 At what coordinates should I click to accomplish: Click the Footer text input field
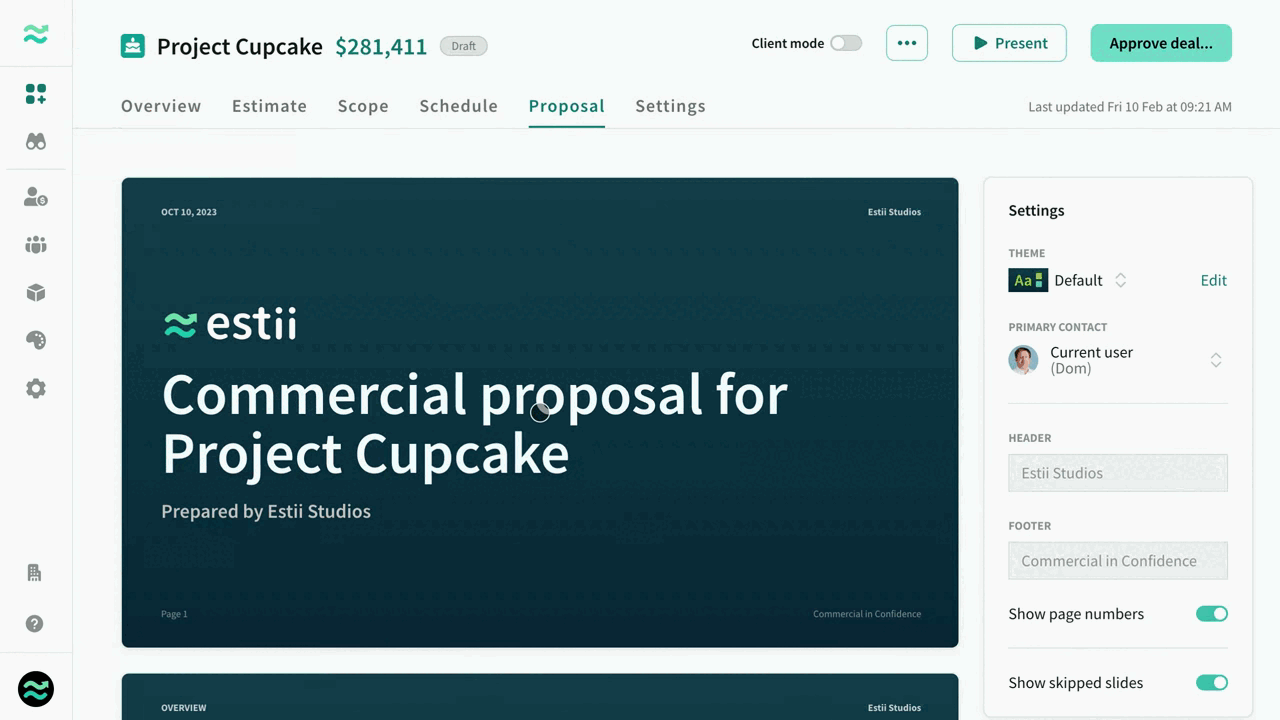click(1117, 561)
